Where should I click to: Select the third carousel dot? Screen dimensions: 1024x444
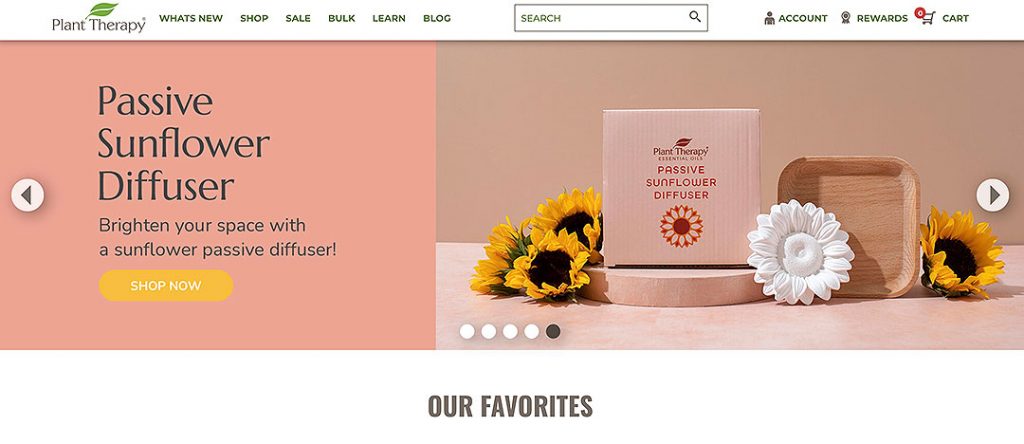point(510,332)
